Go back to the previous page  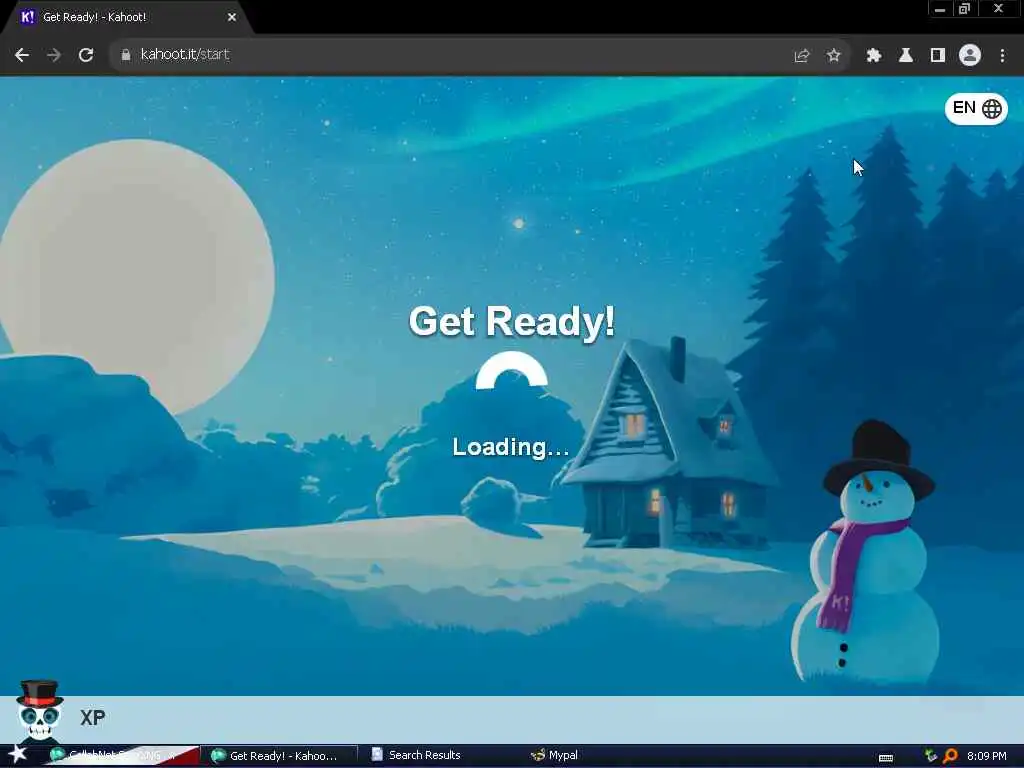22,55
